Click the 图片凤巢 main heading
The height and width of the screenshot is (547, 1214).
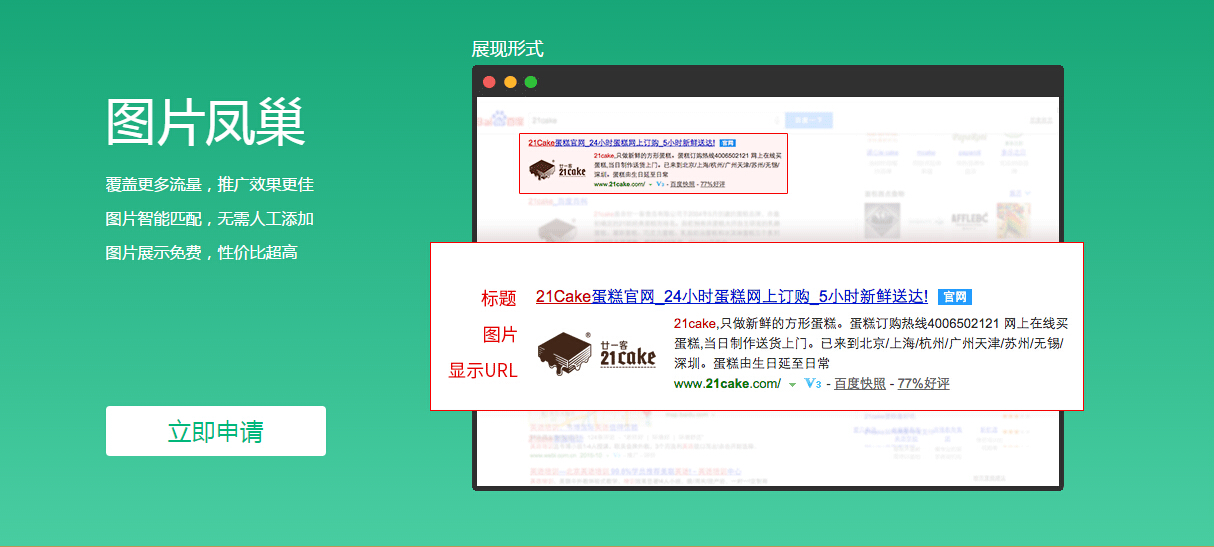(205, 124)
